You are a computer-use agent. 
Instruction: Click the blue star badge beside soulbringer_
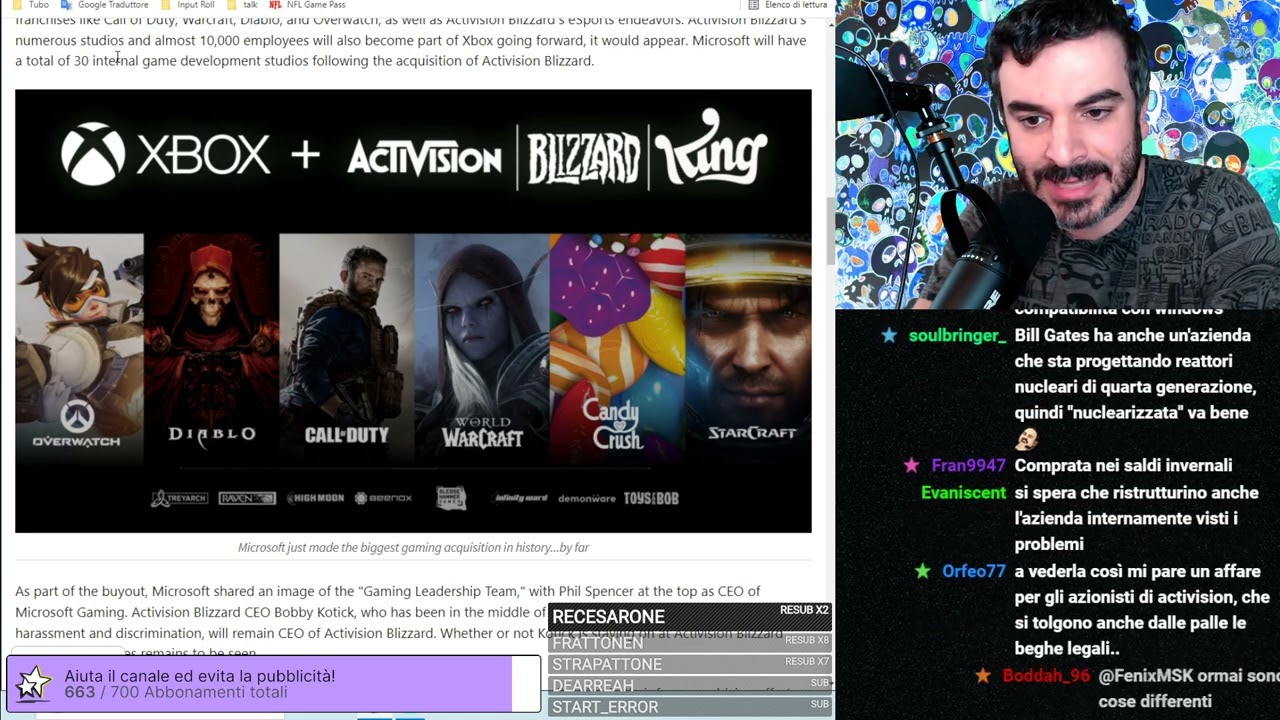[889, 336]
